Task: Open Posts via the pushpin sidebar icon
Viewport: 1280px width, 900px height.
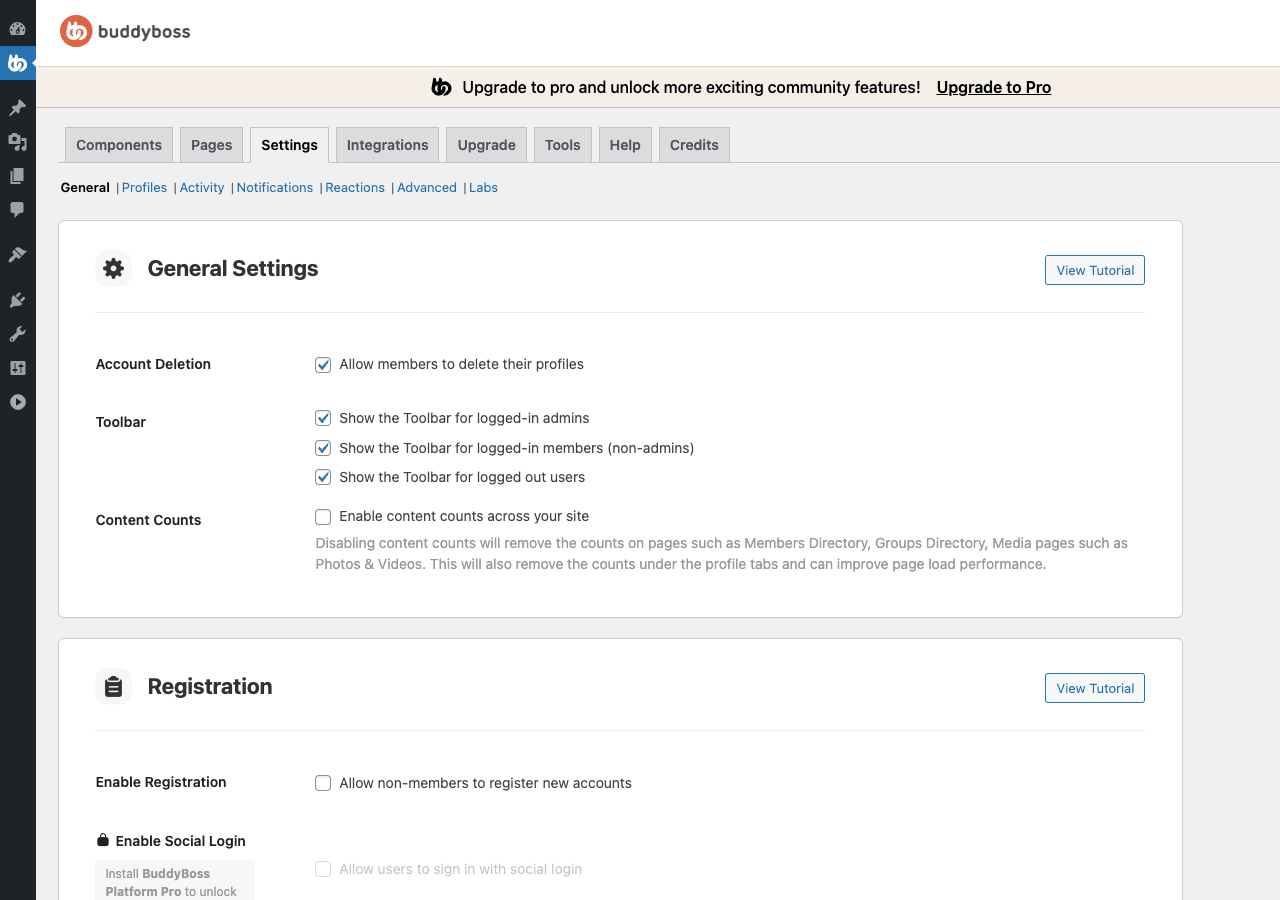Action: [17, 107]
